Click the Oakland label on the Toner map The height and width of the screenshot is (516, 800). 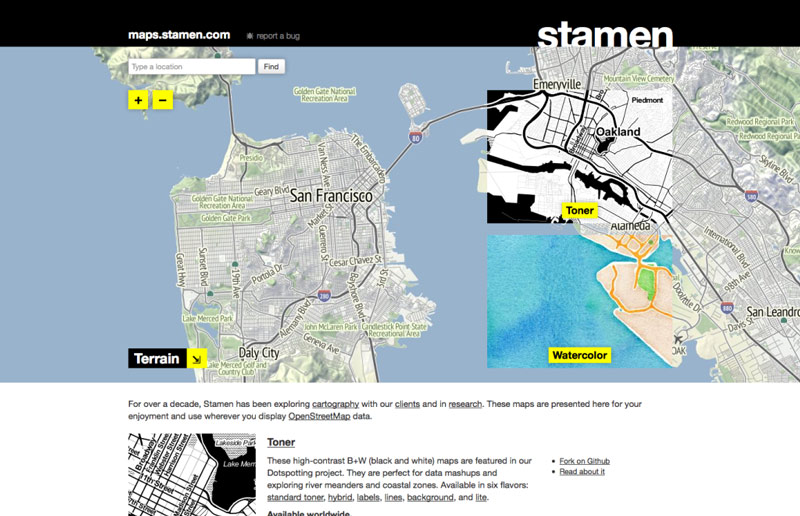point(618,132)
